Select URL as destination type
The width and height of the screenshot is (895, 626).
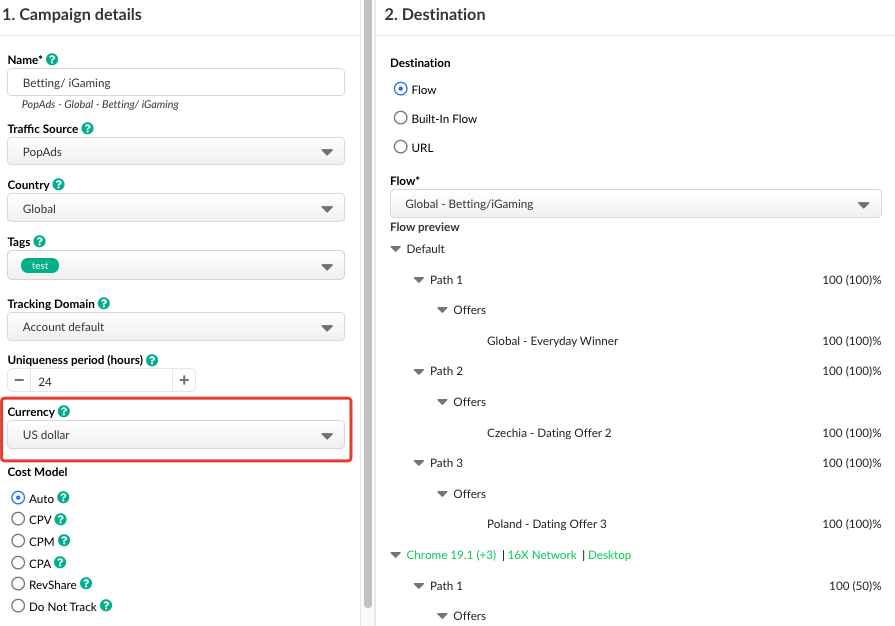[x=400, y=147]
